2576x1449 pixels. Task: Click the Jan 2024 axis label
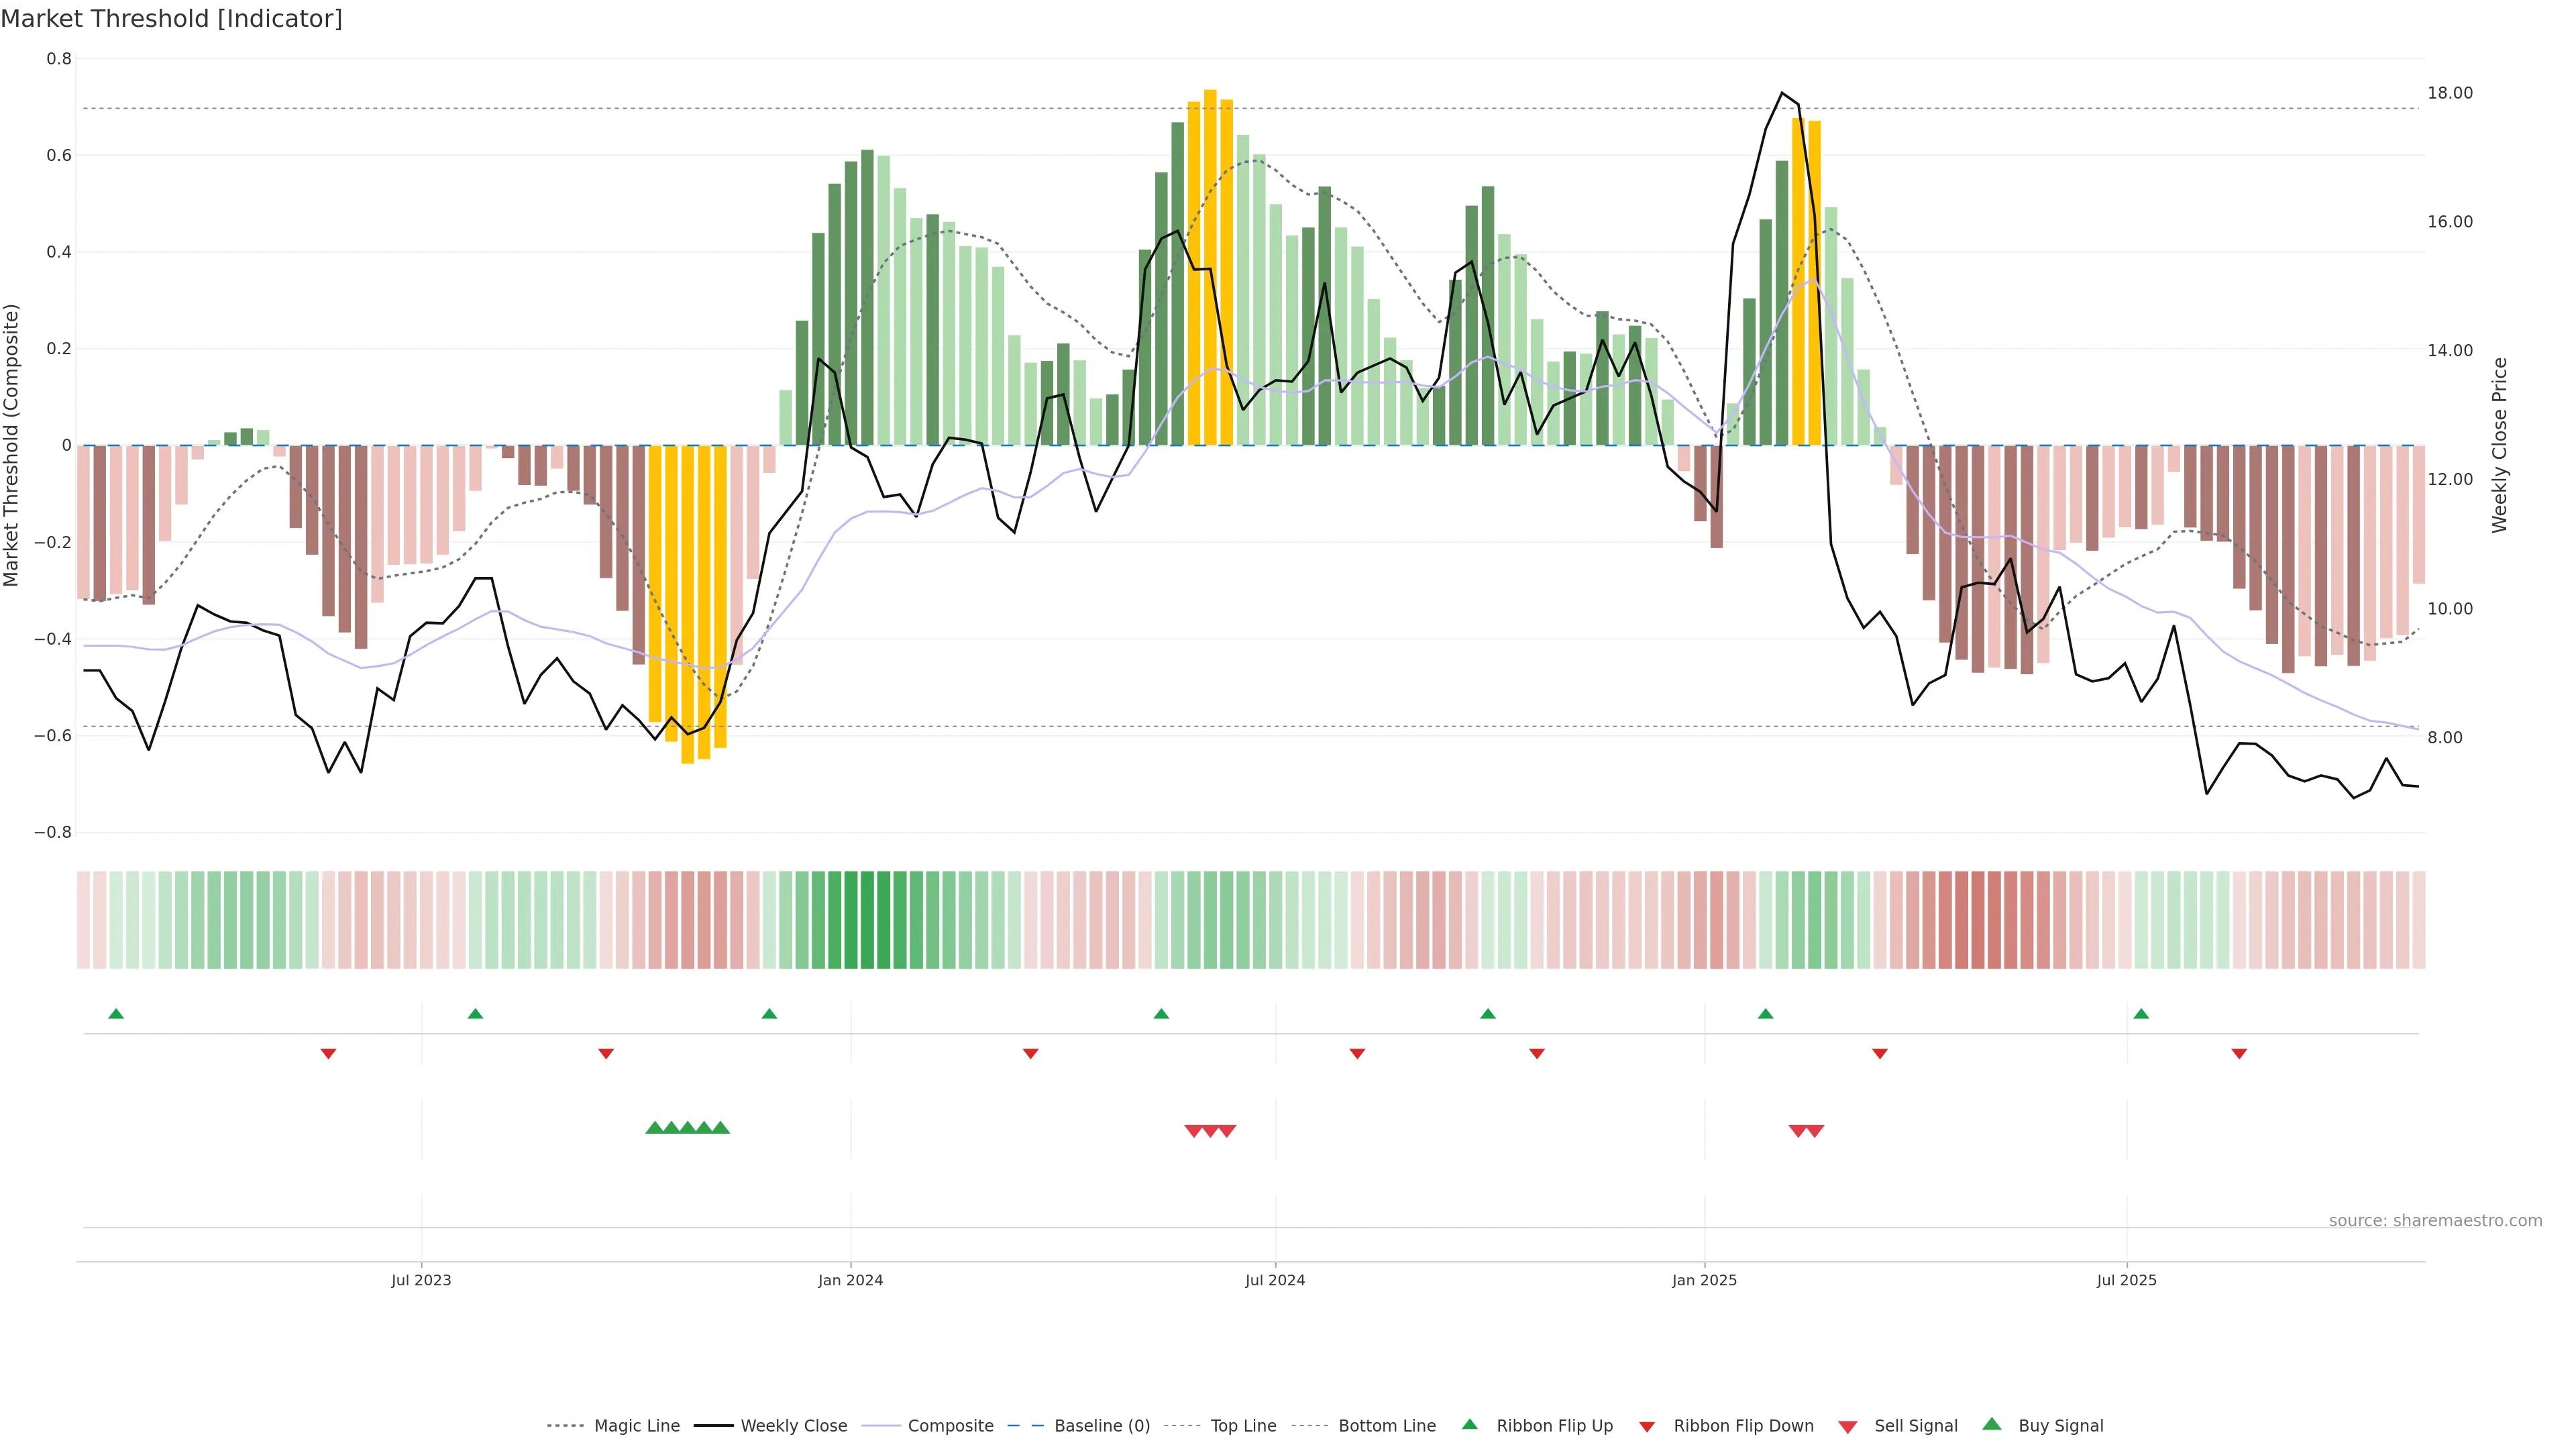click(x=850, y=1280)
